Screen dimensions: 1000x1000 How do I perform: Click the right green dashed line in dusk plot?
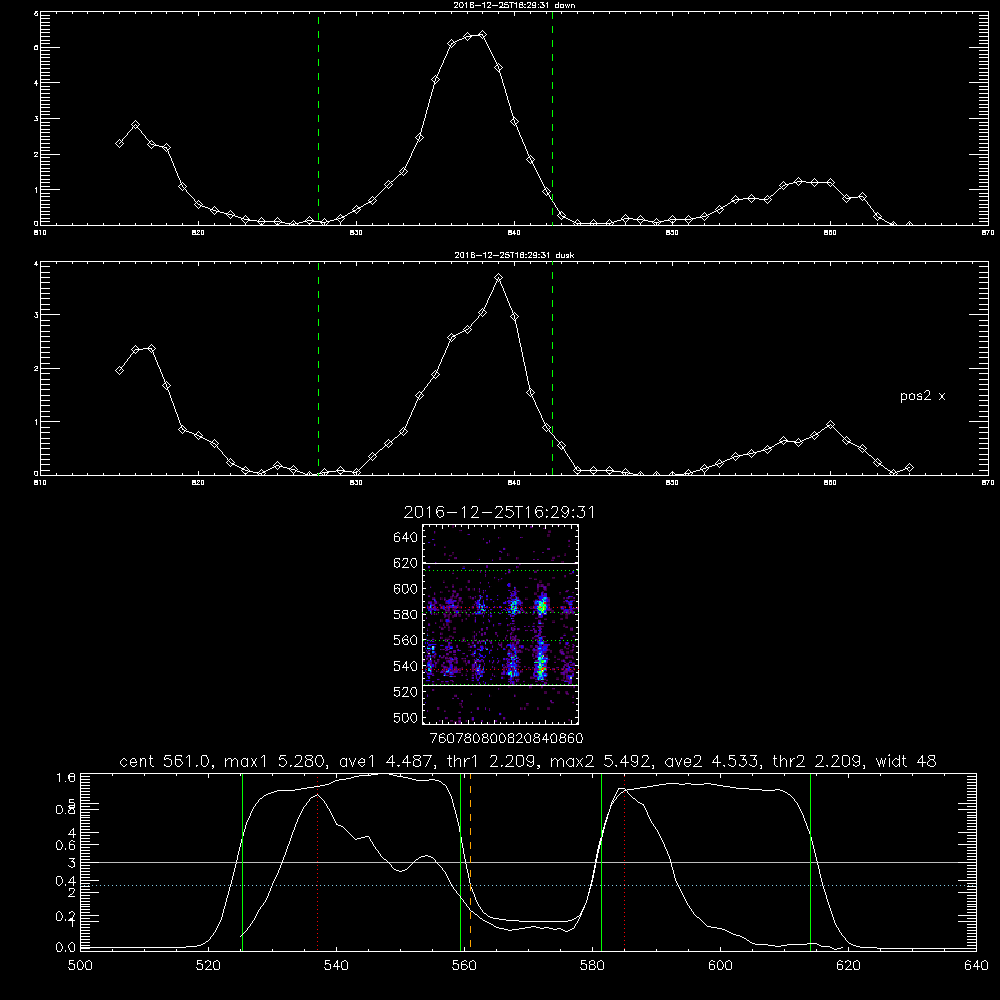[x=552, y=369]
